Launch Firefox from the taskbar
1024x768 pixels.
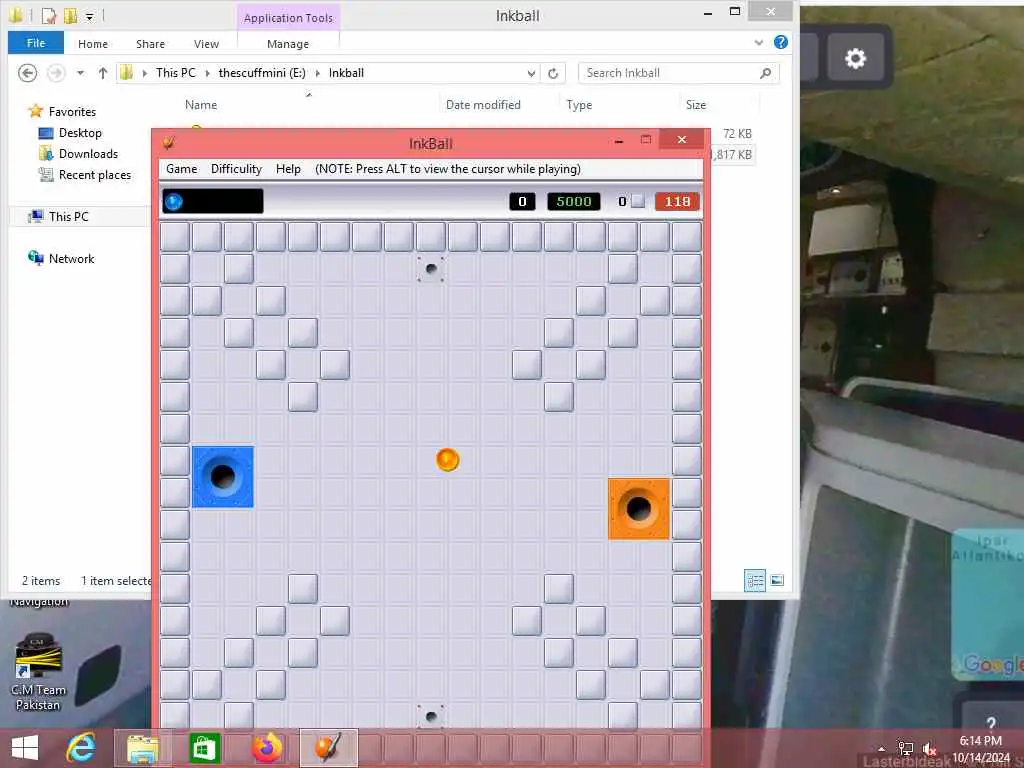coord(267,748)
